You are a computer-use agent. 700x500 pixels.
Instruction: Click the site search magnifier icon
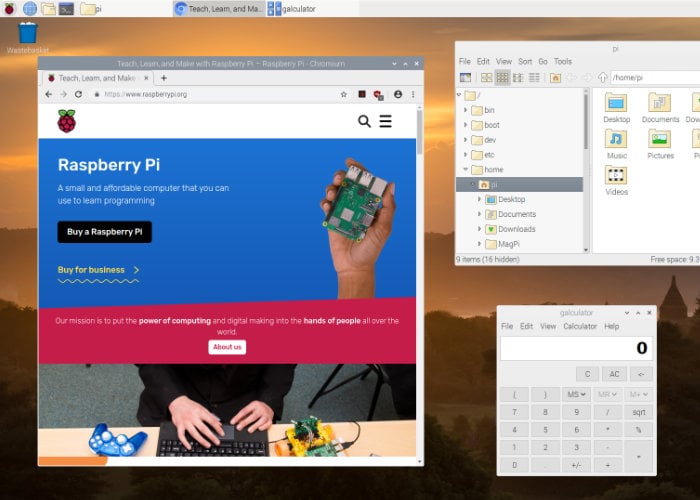point(364,121)
